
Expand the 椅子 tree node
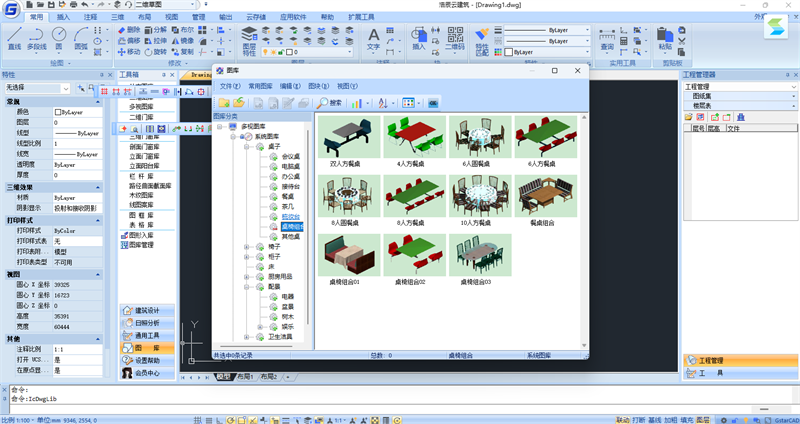coord(246,246)
